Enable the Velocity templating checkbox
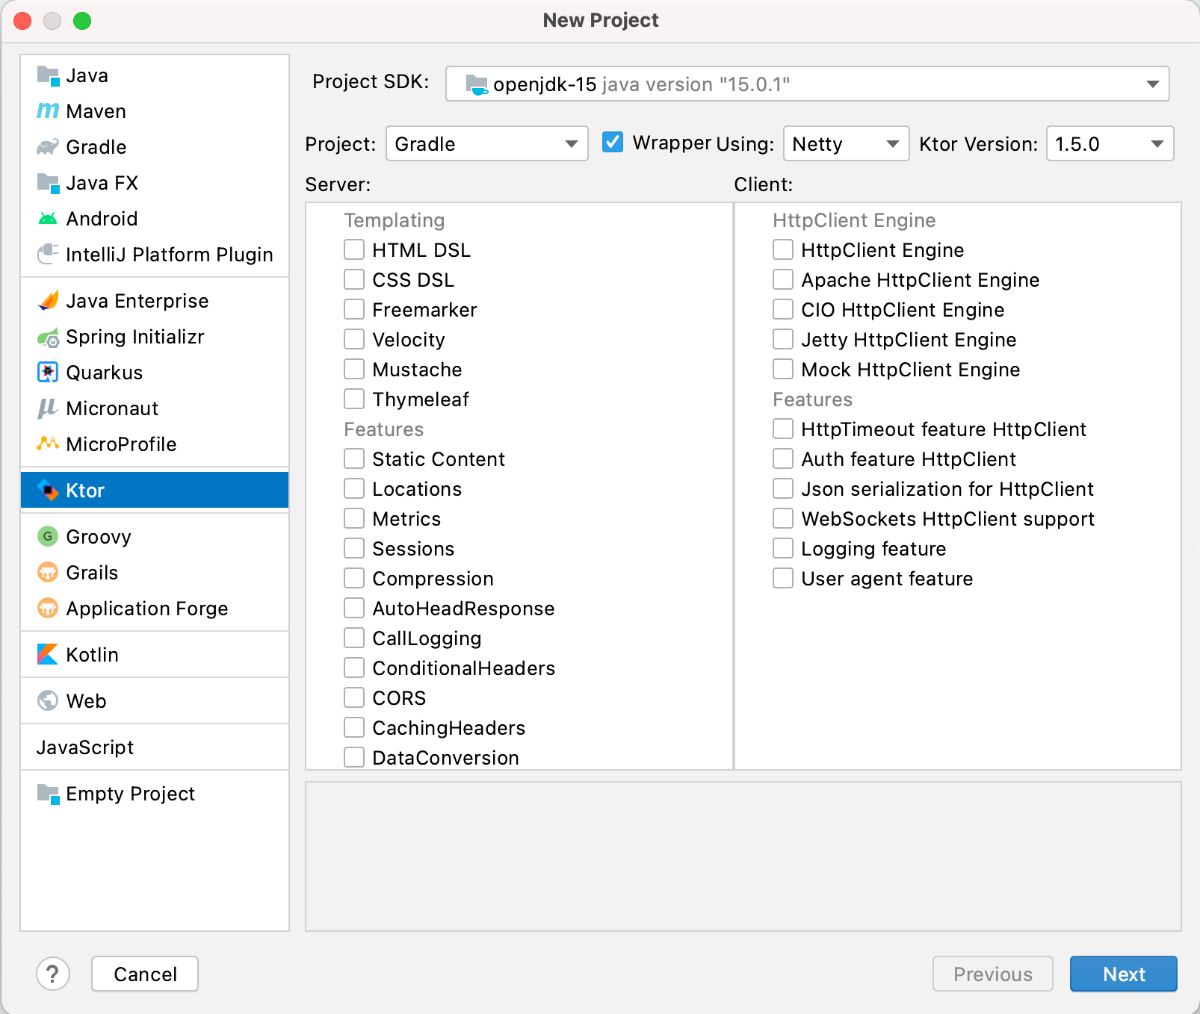 click(x=354, y=340)
